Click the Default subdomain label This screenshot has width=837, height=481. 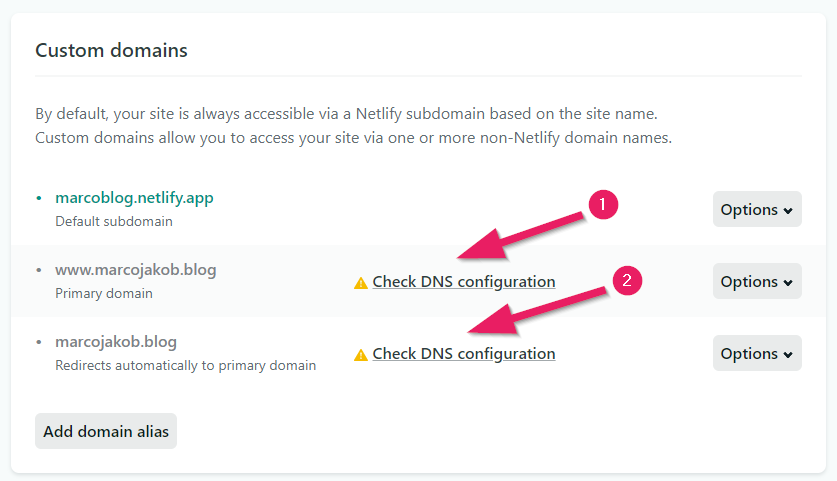click(114, 222)
